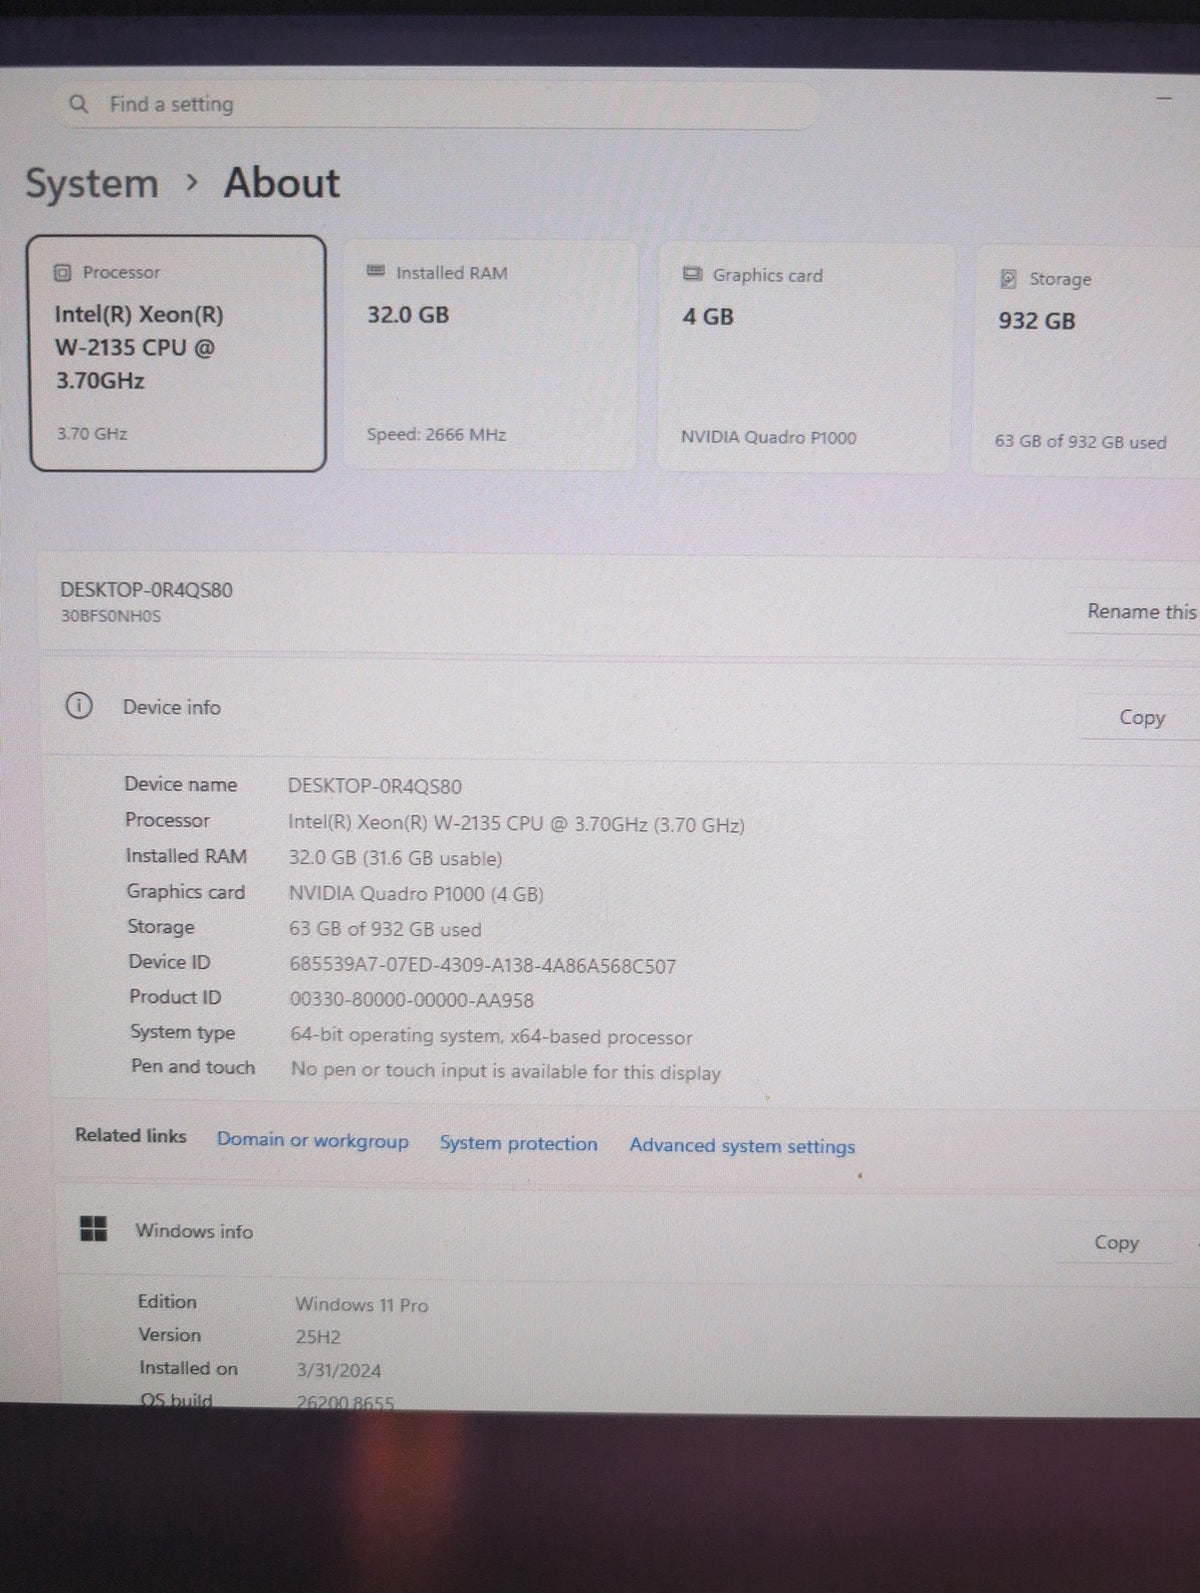Click the Windows logo icon in Windows info

(x=93, y=1228)
